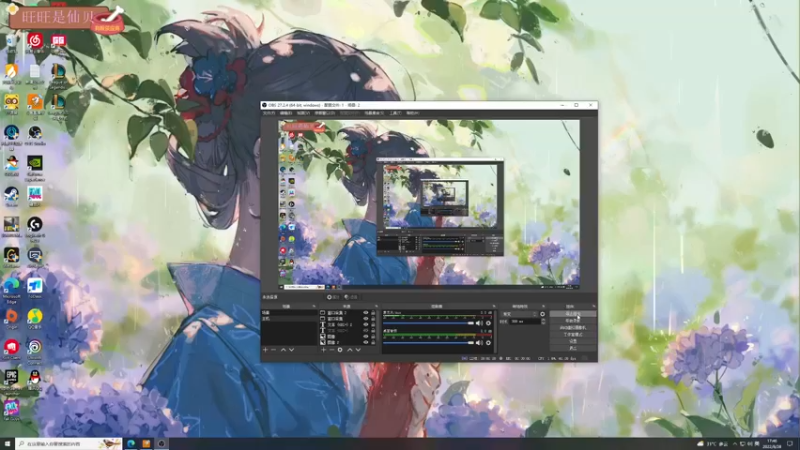The height and width of the screenshot is (450, 800).
Task: Open the 文件 menu in OBS
Action: tap(269, 113)
